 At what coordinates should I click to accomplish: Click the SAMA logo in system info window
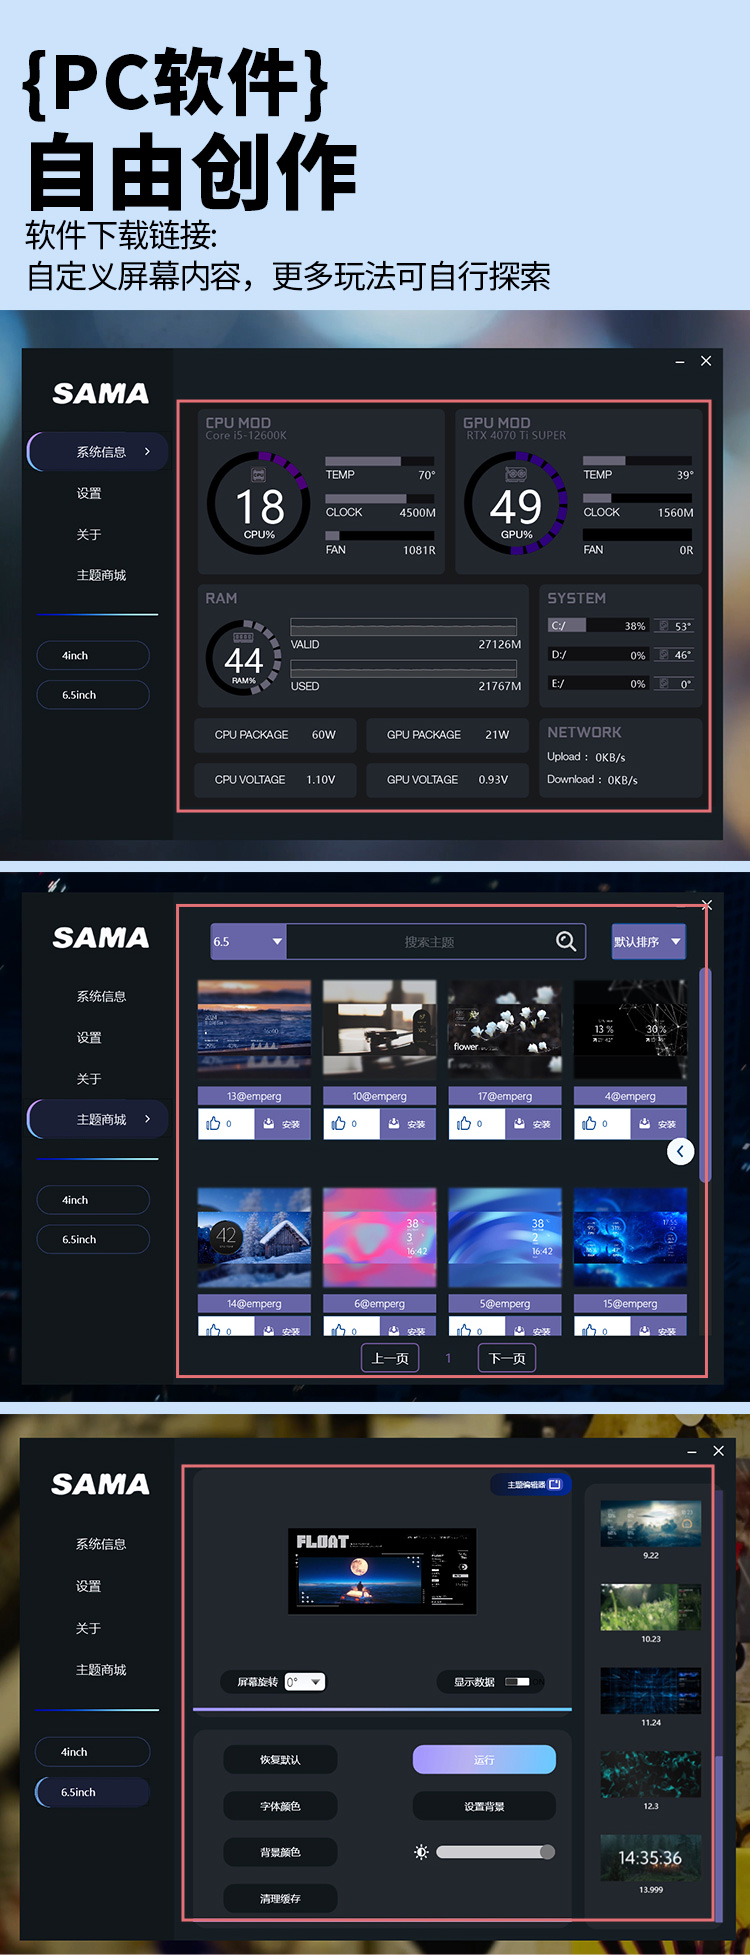(x=101, y=394)
